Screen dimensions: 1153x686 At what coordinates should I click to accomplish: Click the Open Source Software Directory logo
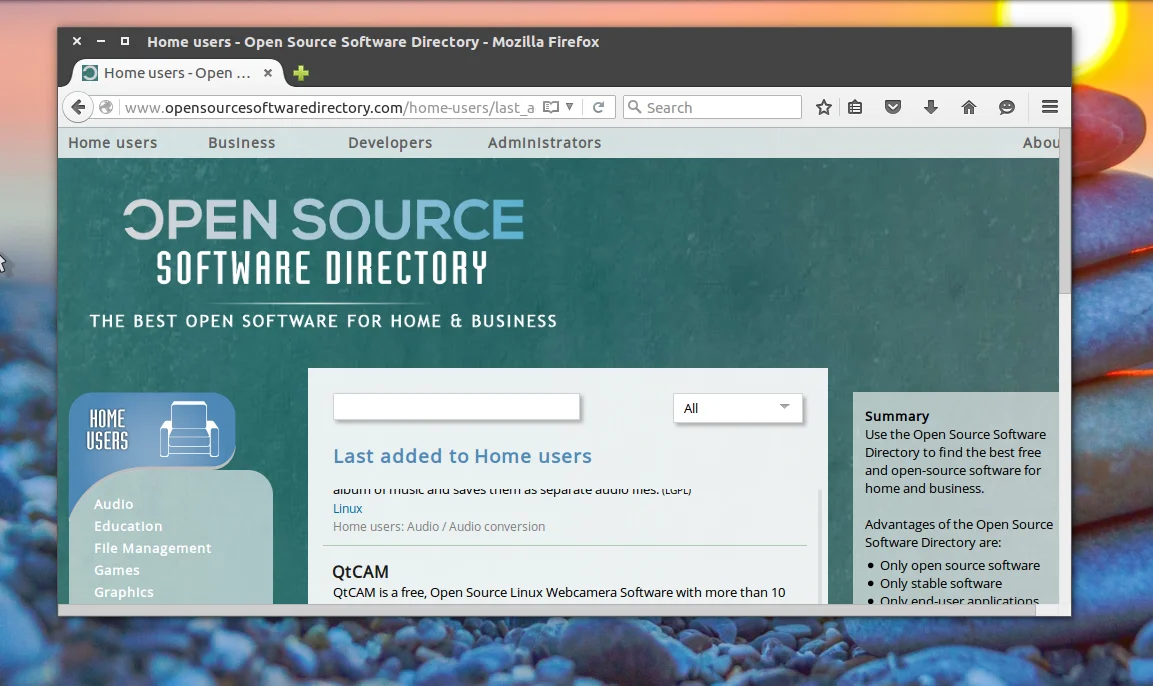point(324,263)
